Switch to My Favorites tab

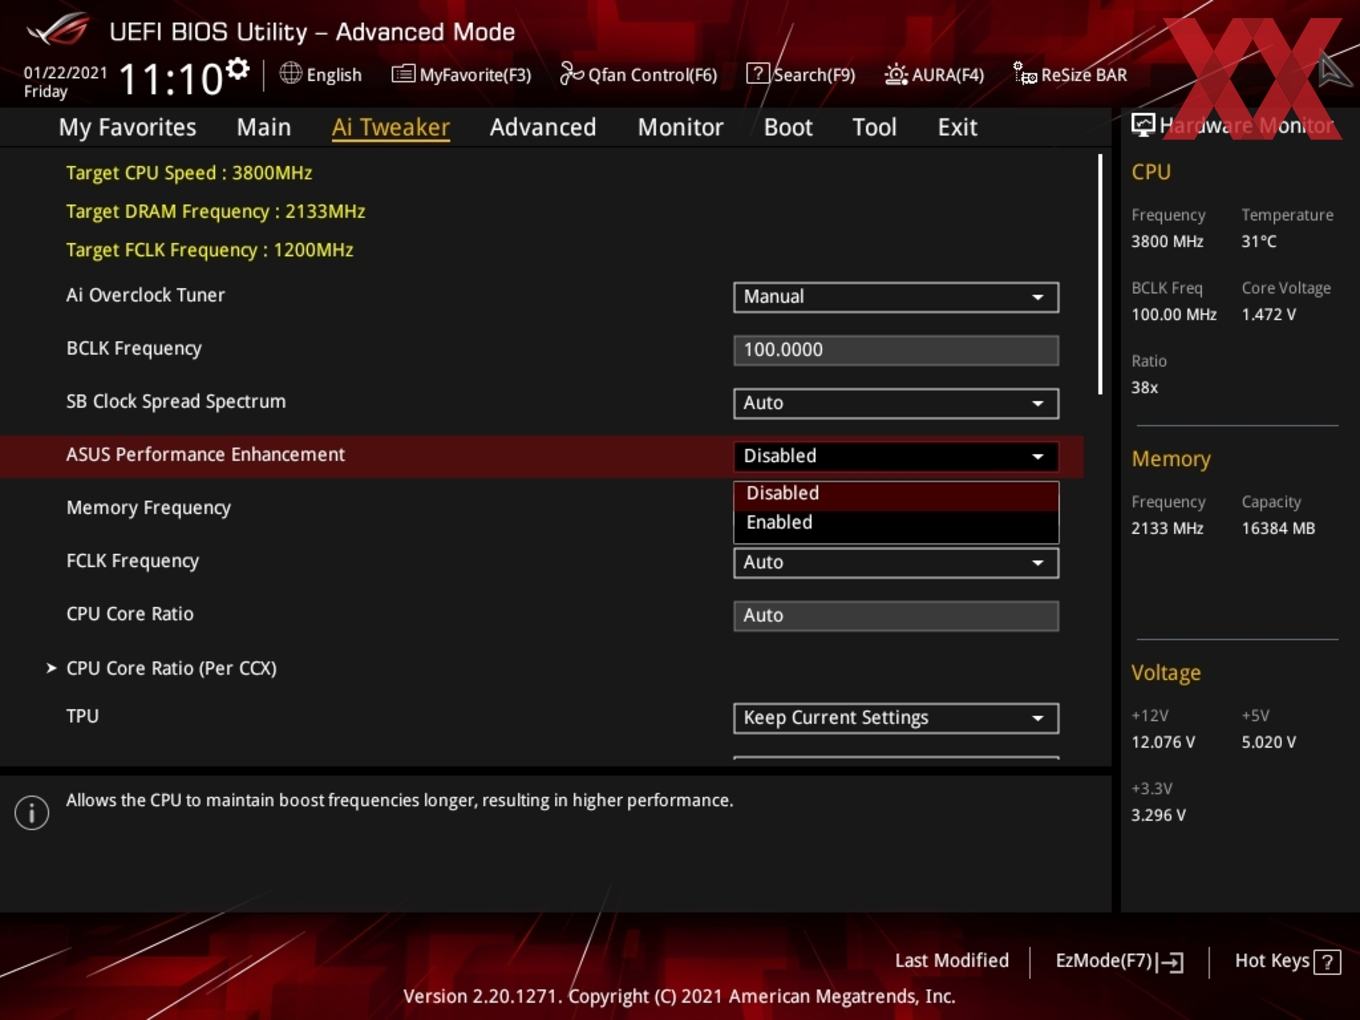click(x=127, y=127)
